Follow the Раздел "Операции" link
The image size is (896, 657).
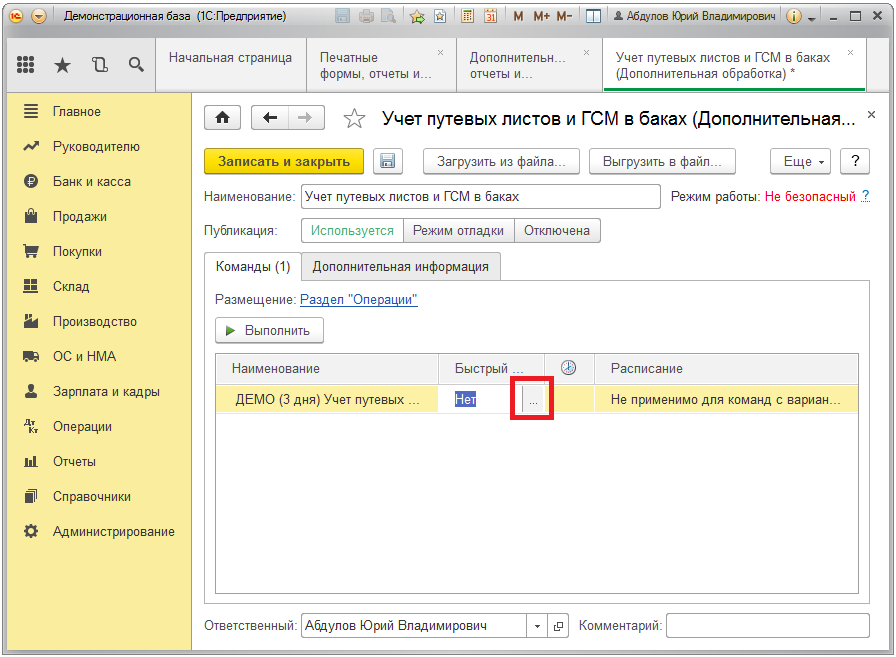coord(358,299)
